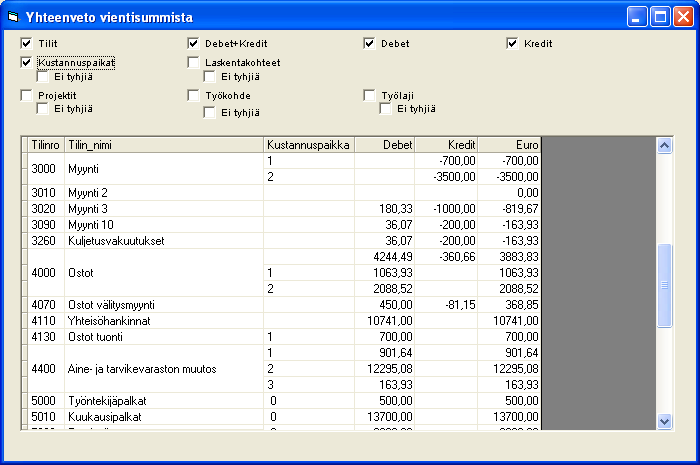The width and height of the screenshot is (700, 465).
Task: Toggle the Kustannuspaikat checkbox
Action: coord(26,62)
